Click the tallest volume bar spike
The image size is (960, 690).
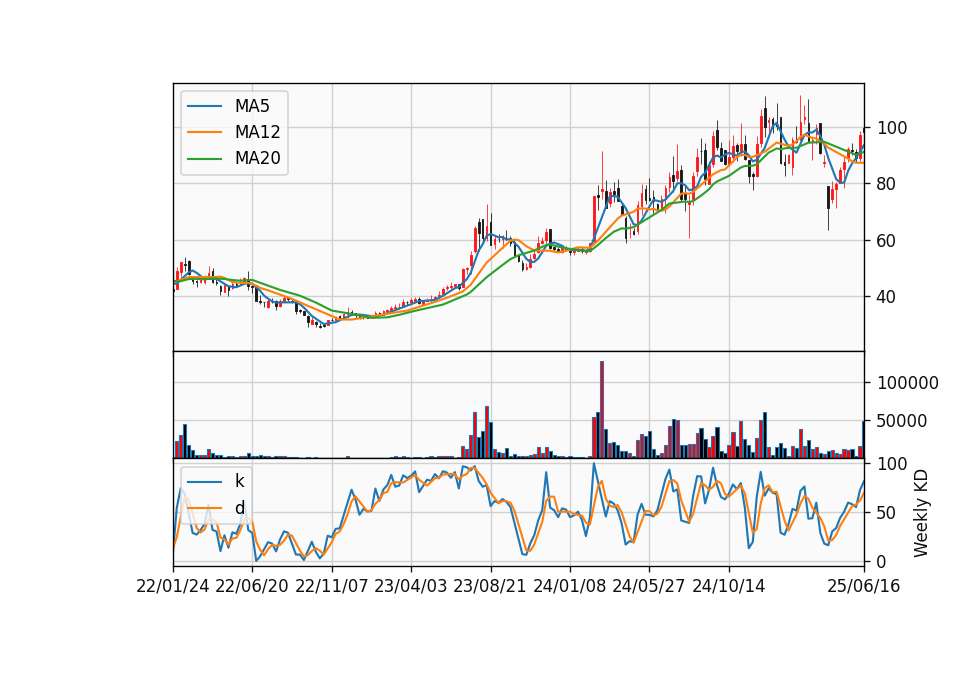602,410
